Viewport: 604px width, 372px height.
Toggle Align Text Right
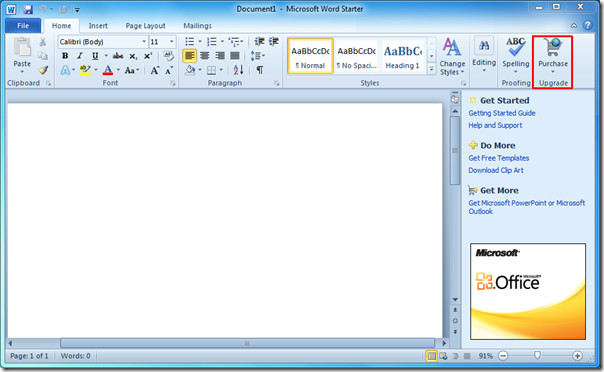coord(220,56)
